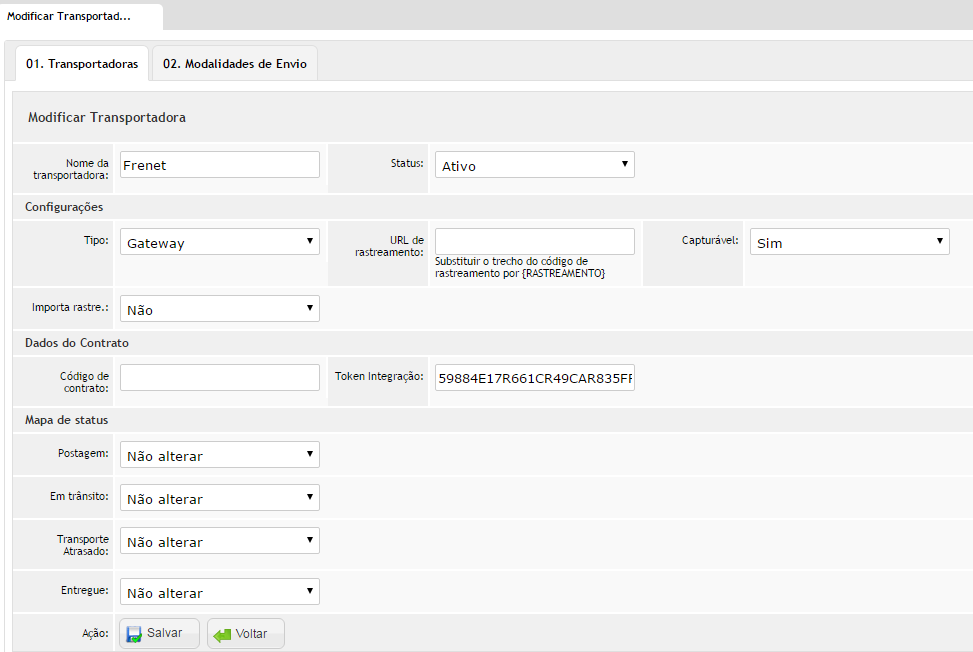
Task: Click the Salvar disk icon
Action: 134,634
